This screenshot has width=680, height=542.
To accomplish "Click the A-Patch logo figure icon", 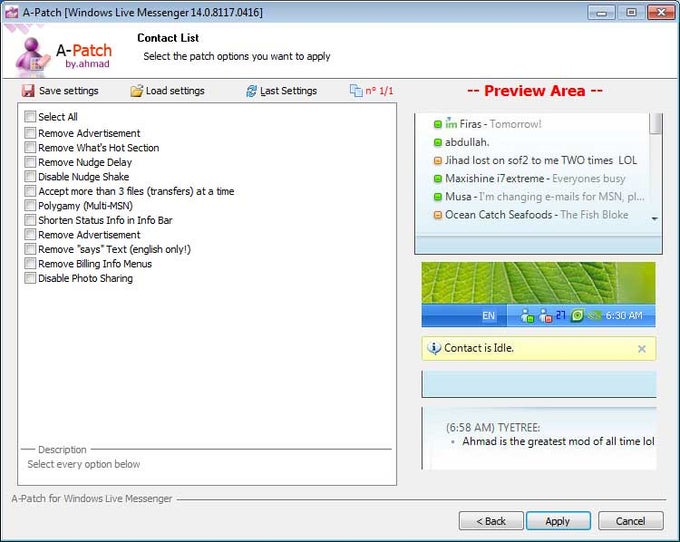I will pyautogui.click(x=32, y=55).
